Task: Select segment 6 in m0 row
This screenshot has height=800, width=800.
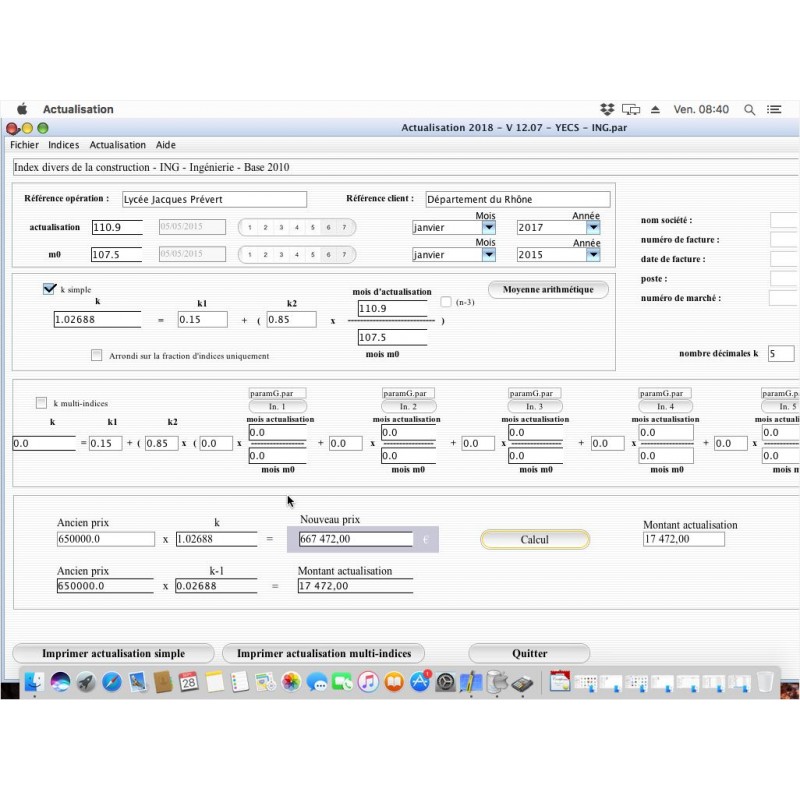Action: 329,254
